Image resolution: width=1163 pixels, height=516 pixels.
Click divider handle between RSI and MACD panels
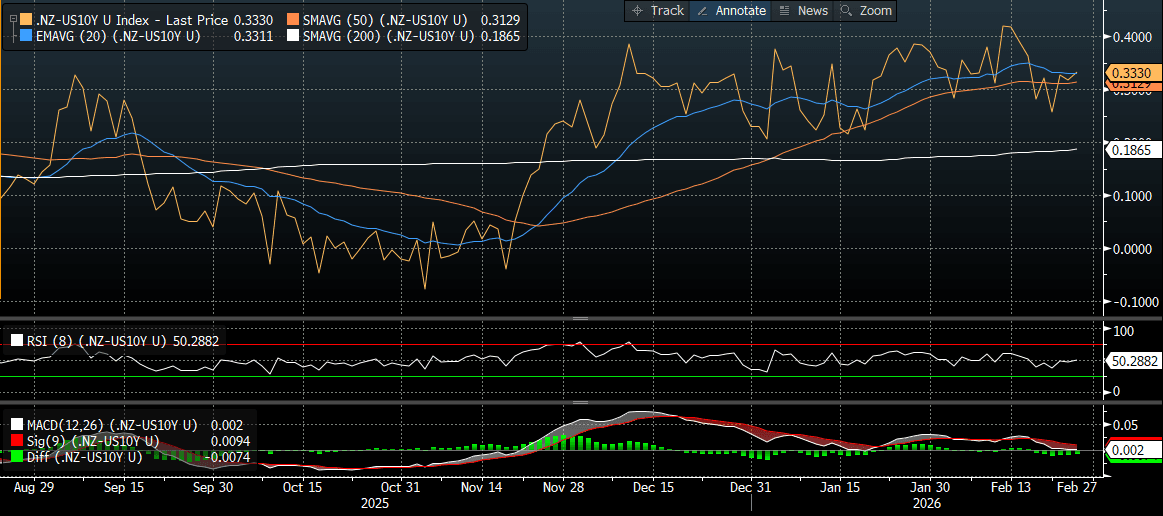pos(579,402)
